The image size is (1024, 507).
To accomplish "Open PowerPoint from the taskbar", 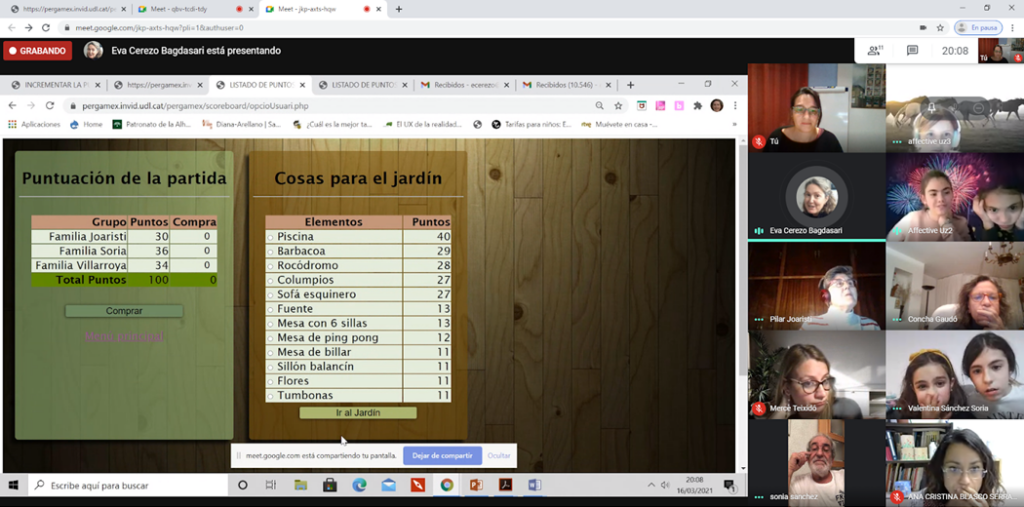I will 476,485.
